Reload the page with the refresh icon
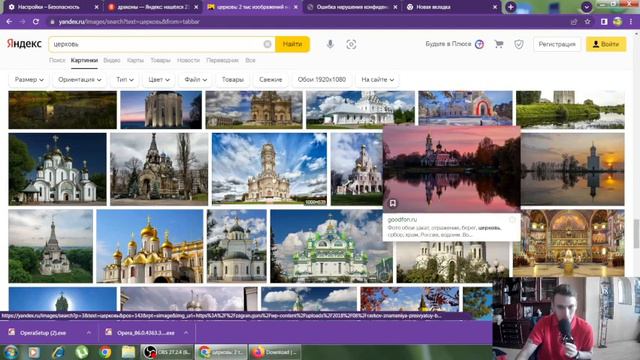This screenshot has width=640, height=360. tap(36, 21)
